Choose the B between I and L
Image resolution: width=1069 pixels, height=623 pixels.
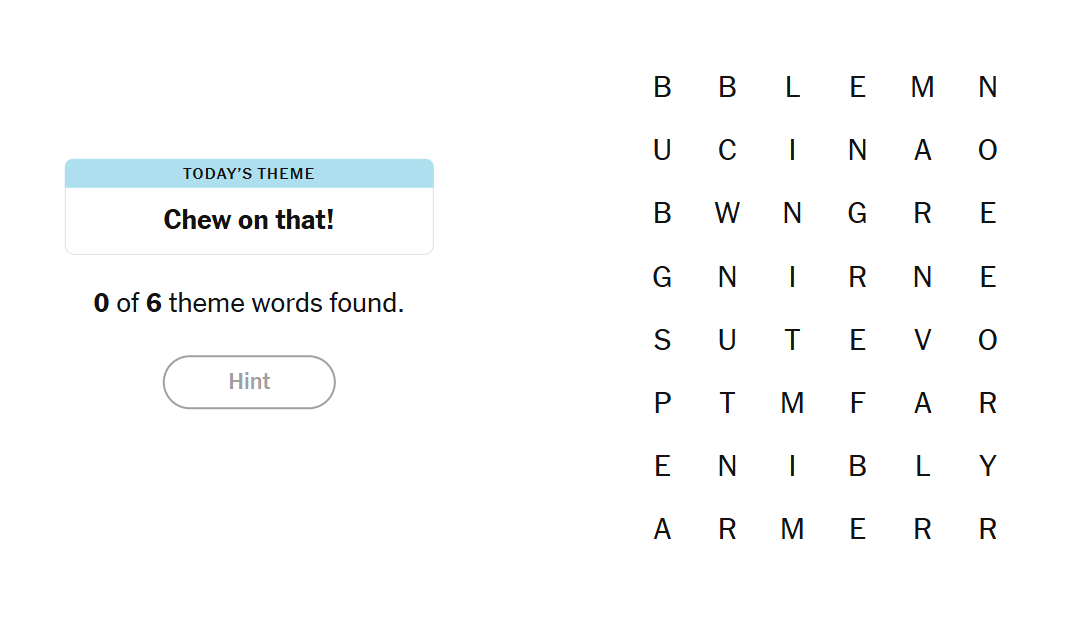[x=857, y=466]
